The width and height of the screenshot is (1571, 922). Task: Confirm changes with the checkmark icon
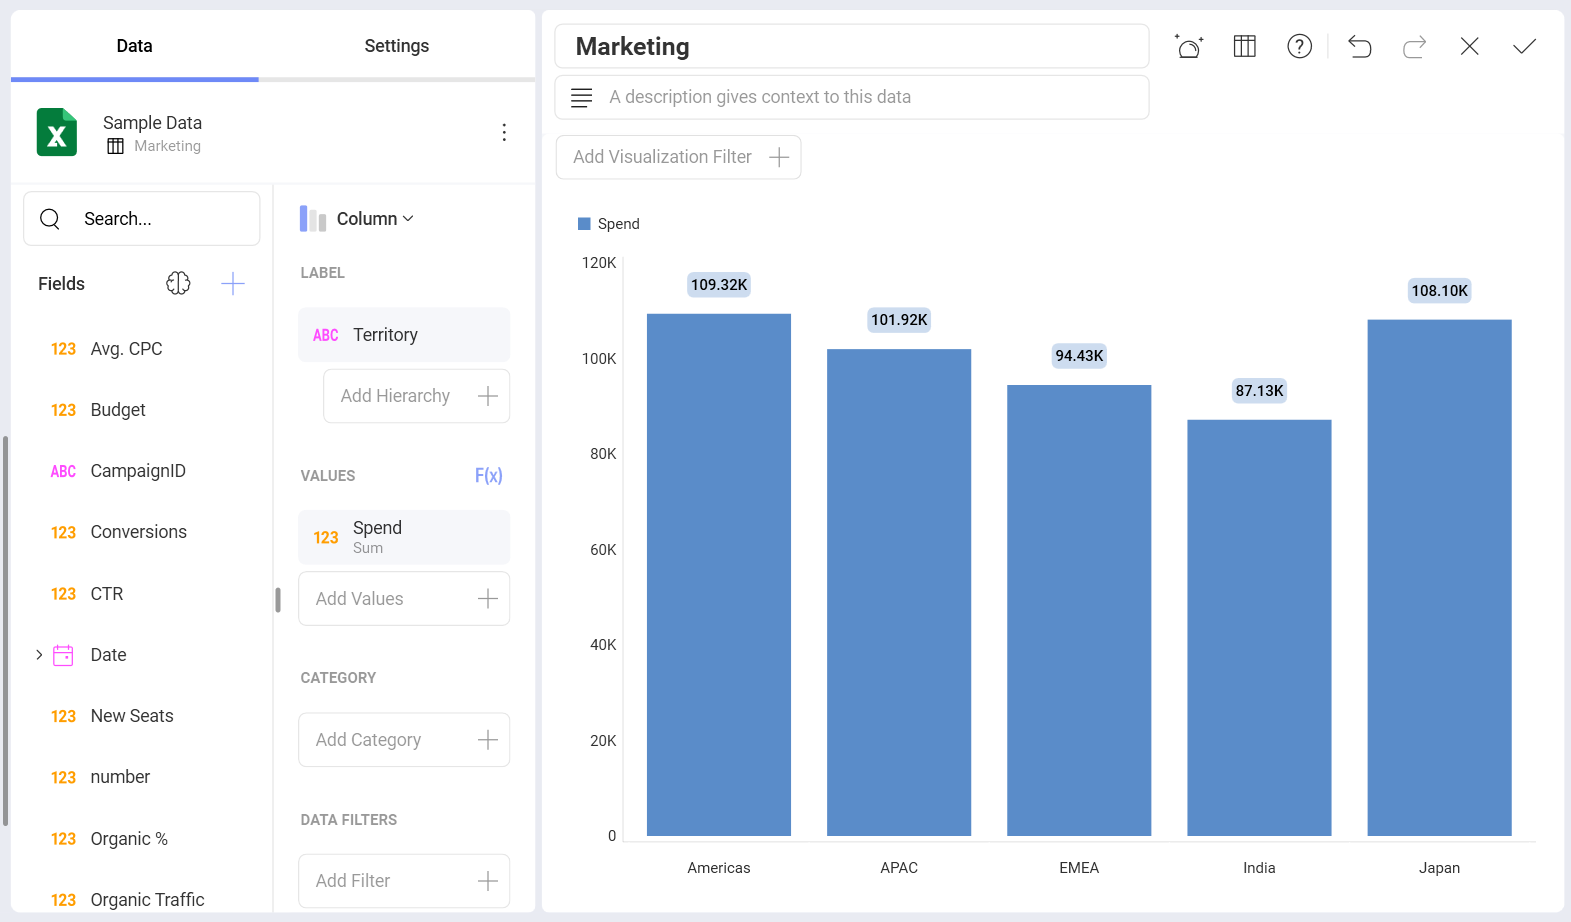click(x=1524, y=46)
